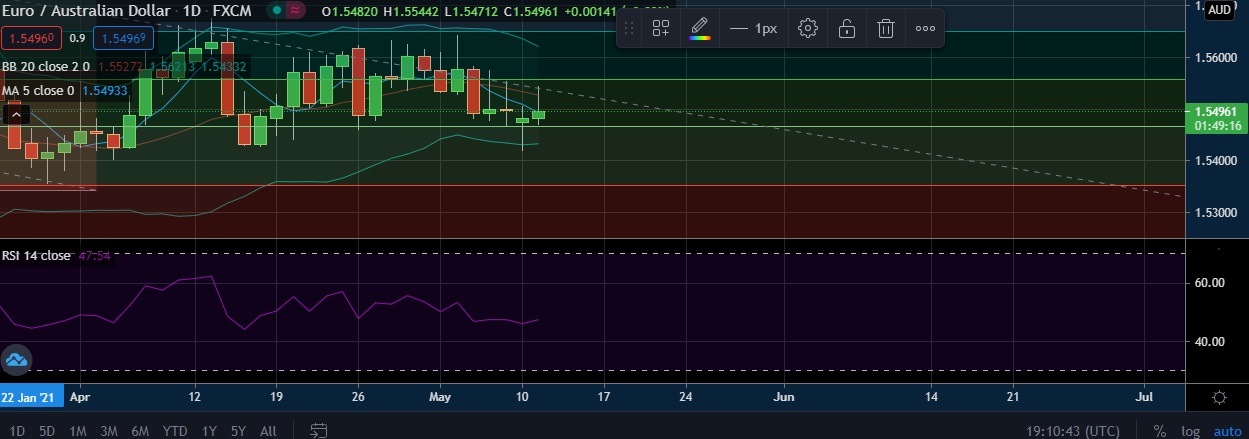
Task: Open drawing settings gear icon
Action: tap(808, 28)
